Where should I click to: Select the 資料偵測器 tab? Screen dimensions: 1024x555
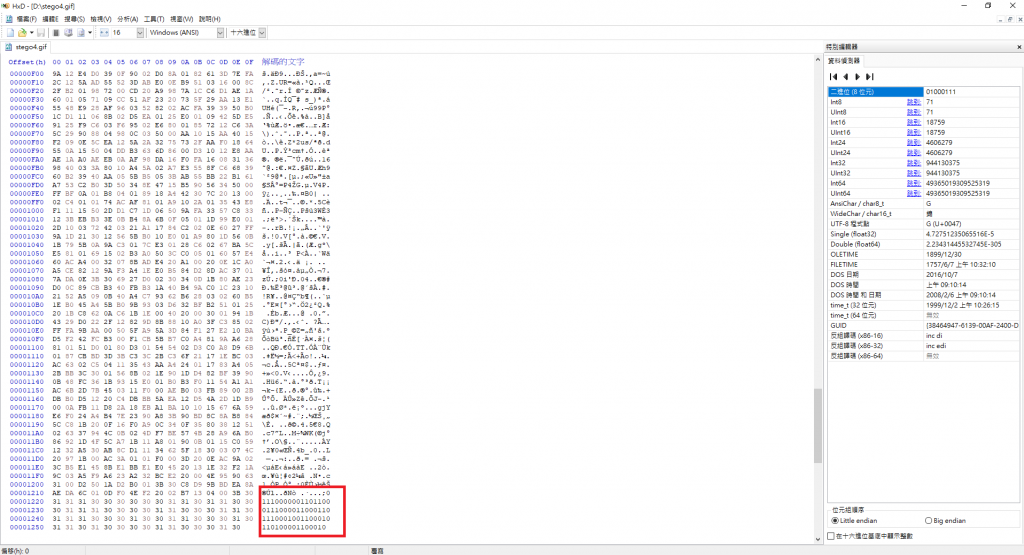point(844,61)
